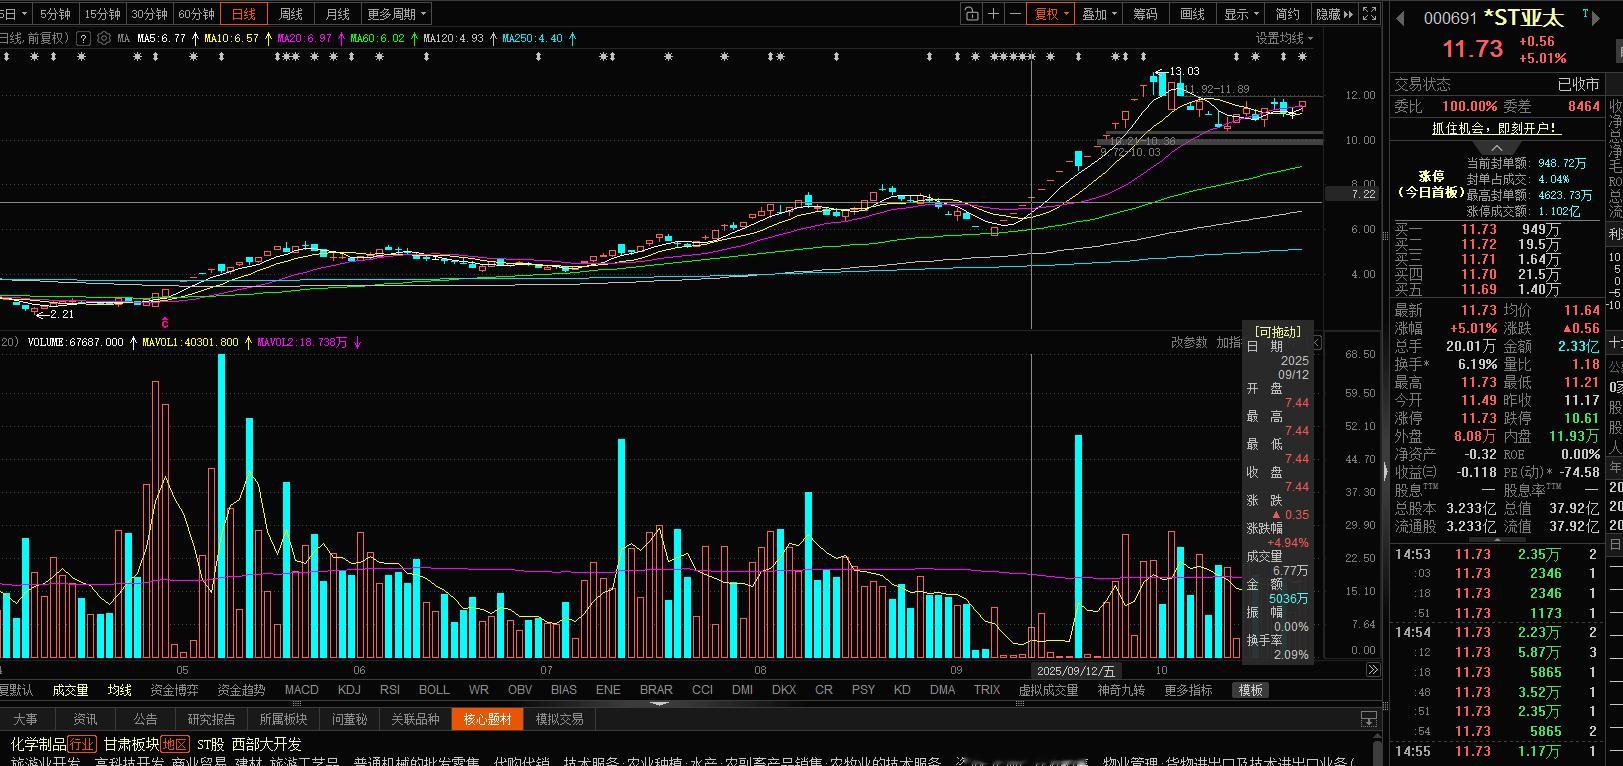Viewport: 1623px width, 766px height.
Task: Enter fullscreen chart via expand icon
Action: (1370, 14)
